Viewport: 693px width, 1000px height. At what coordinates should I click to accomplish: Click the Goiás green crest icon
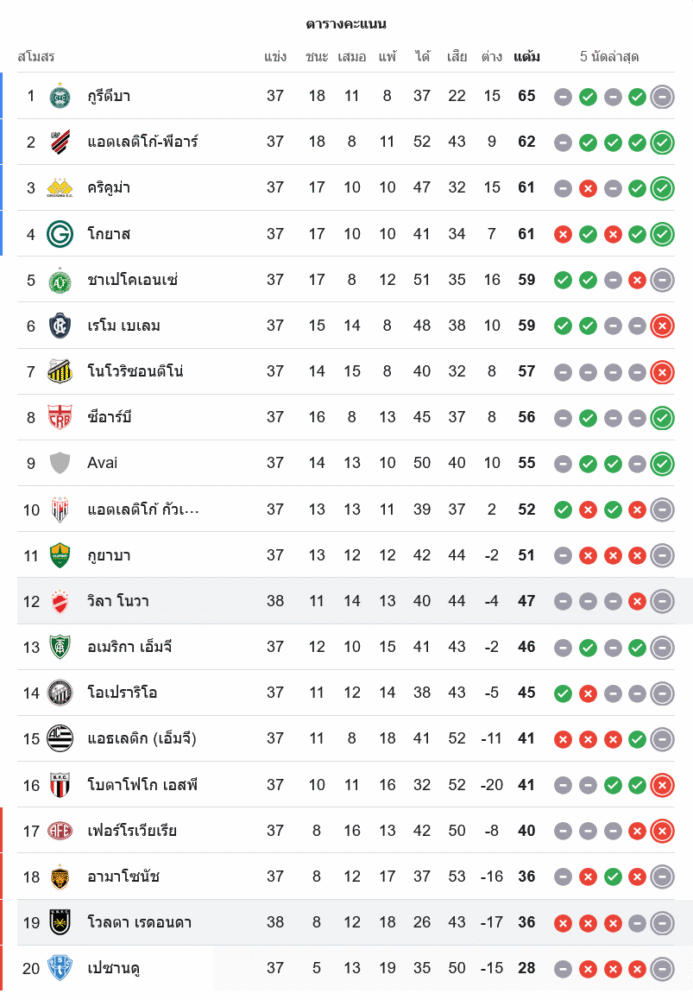(60, 234)
